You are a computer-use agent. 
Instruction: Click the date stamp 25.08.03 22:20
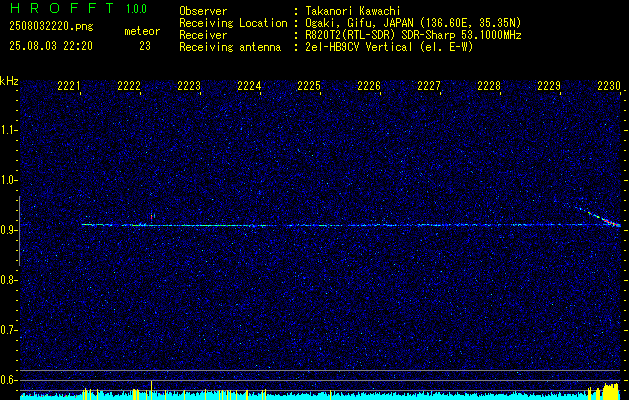point(51,46)
